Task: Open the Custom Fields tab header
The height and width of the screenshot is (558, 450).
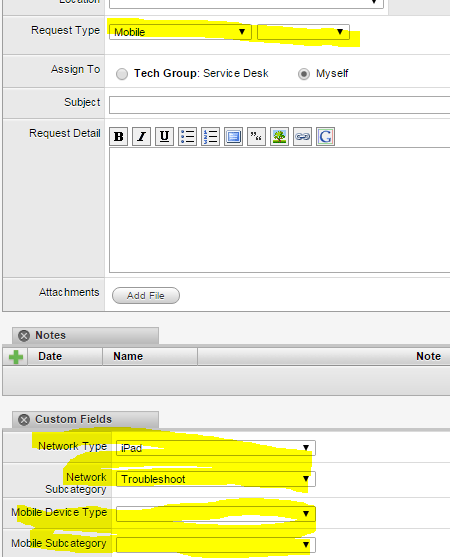Action: pos(85,420)
